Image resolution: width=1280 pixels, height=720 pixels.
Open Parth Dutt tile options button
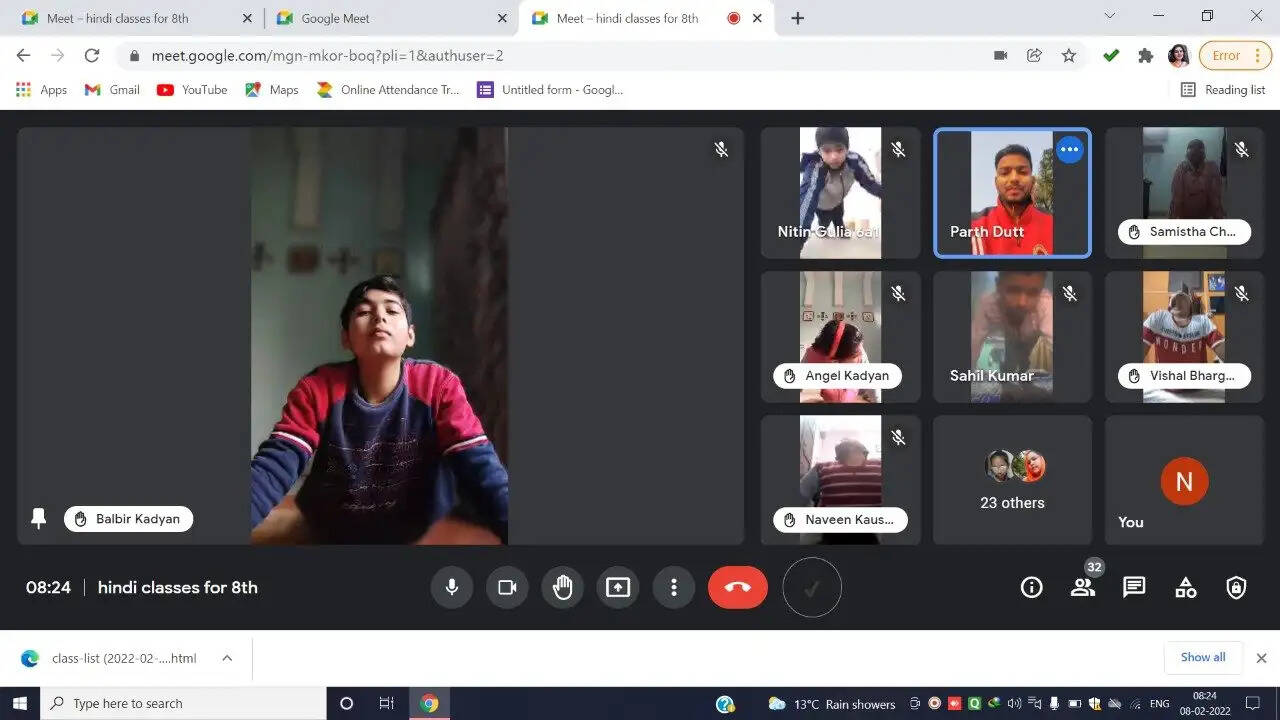[1070, 150]
